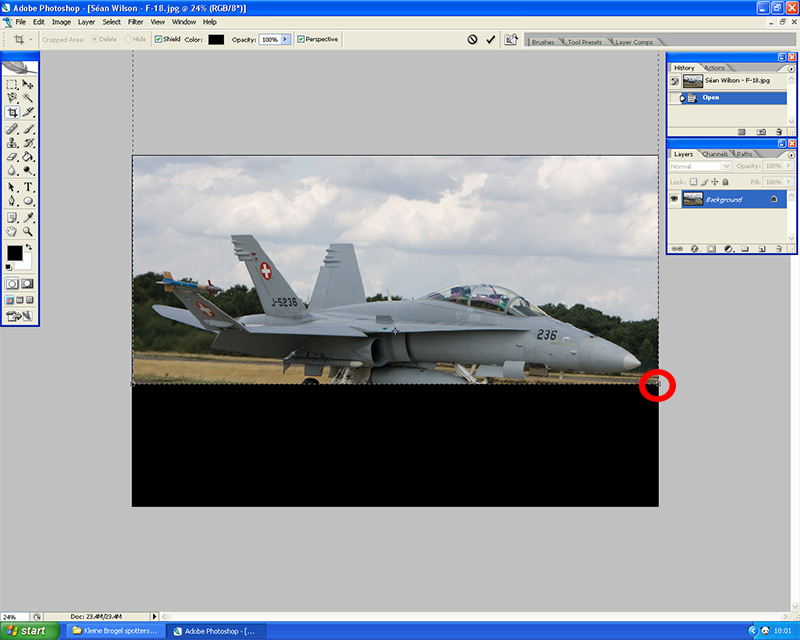Commit the crop with the checkmark
This screenshot has height=640, width=800.
[490, 39]
